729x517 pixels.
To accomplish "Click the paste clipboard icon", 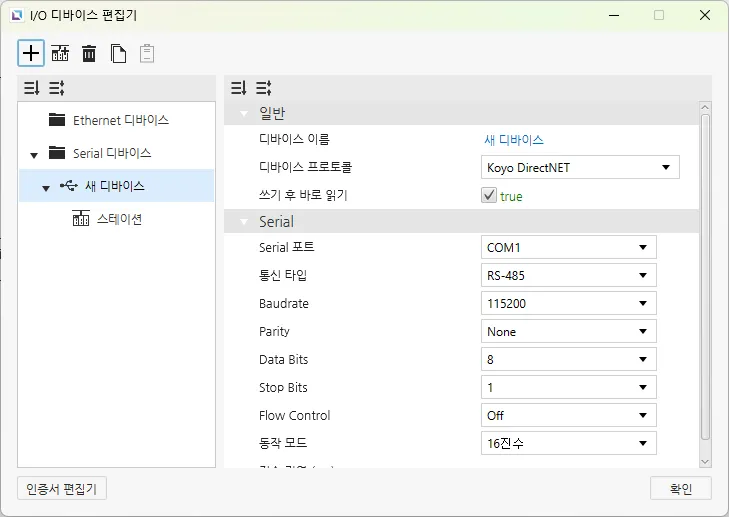I will pyautogui.click(x=147, y=53).
